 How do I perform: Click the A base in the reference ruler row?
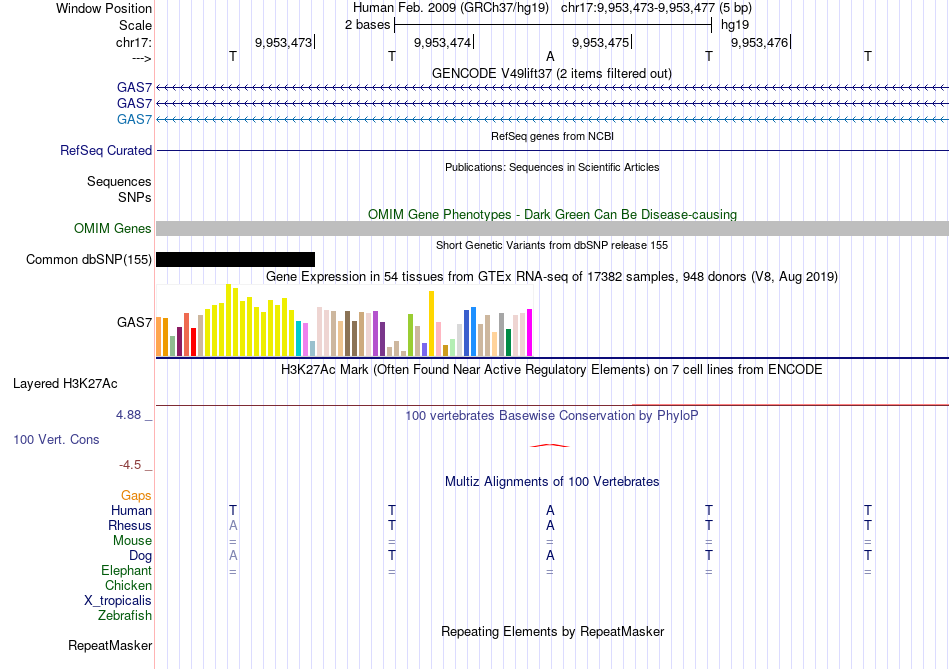click(550, 56)
